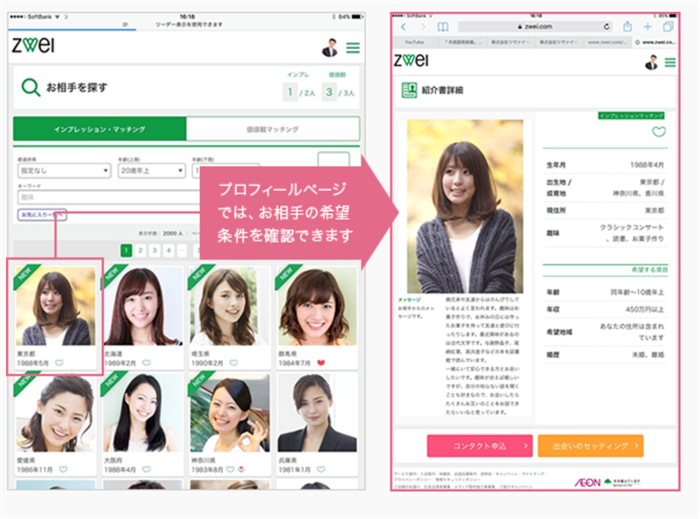Open hamburger menu in right profile page
Viewport: 700px width, 519px height.
coord(670,62)
